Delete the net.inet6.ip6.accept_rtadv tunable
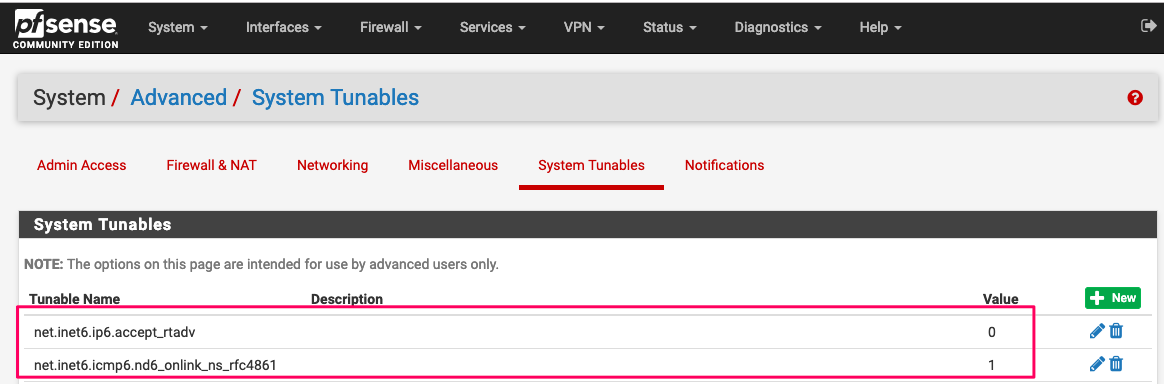Image resolution: width=1164 pixels, height=384 pixels. coord(1116,331)
